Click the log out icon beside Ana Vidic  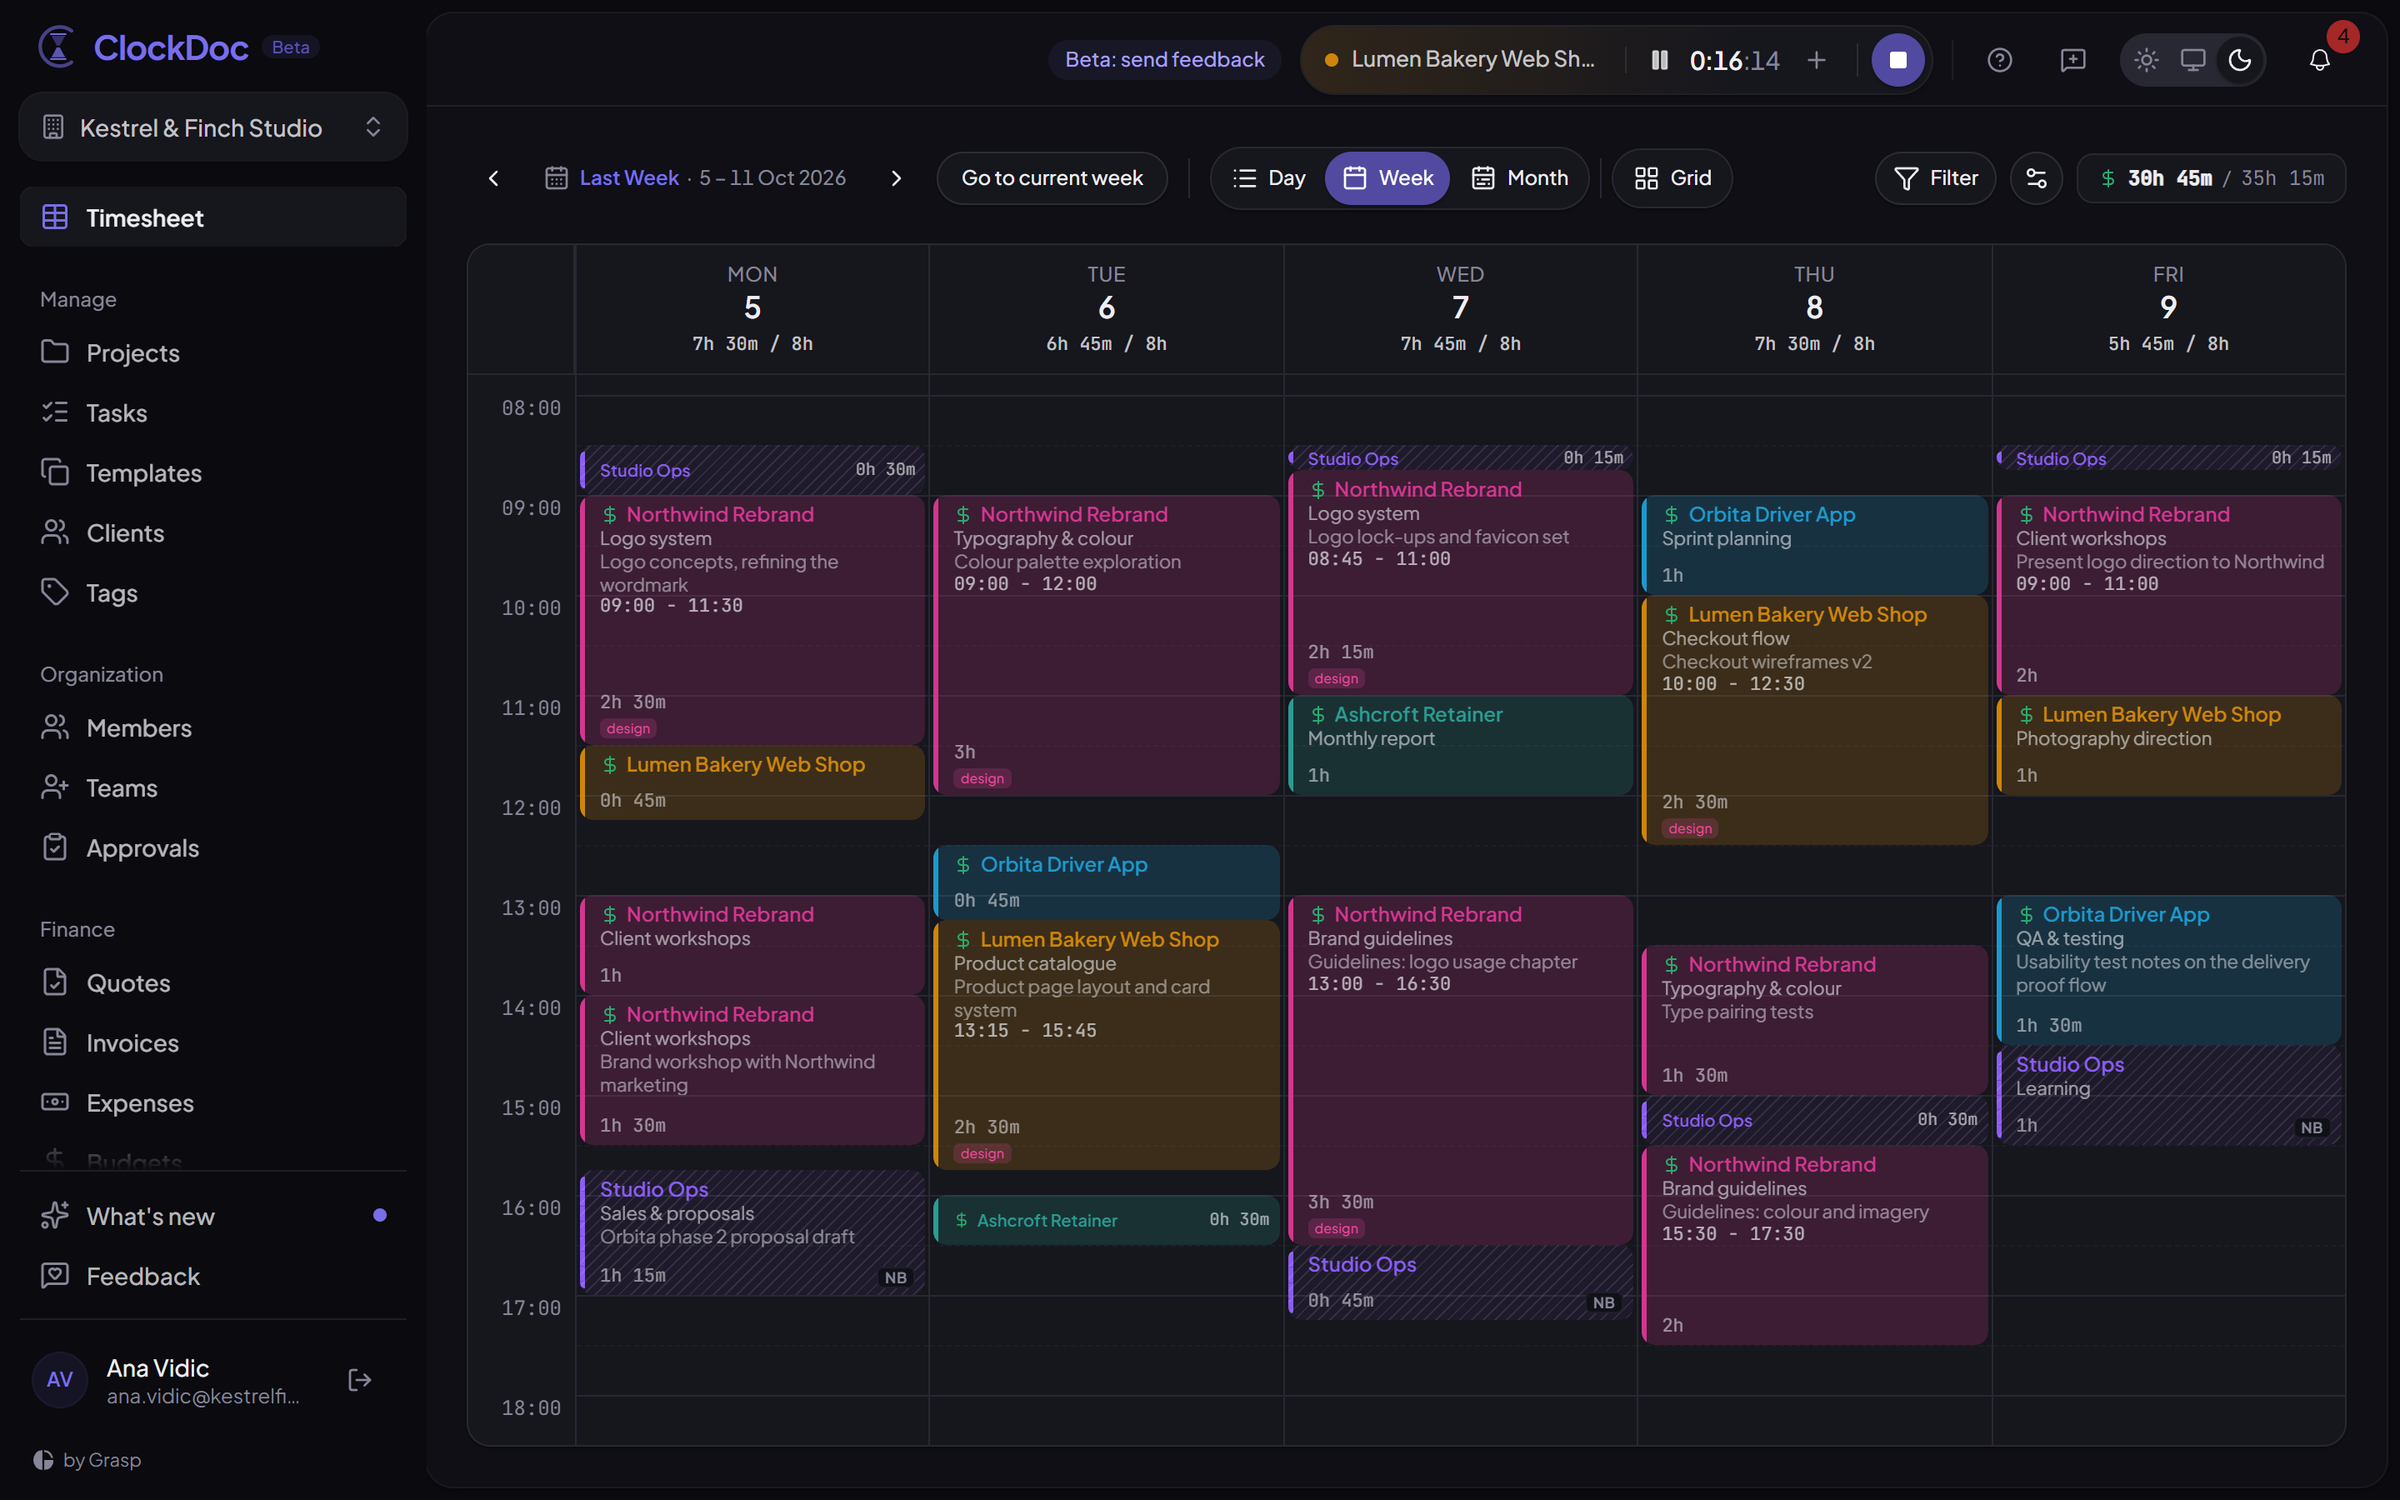pyautogui.click(x=360, y=1380)
